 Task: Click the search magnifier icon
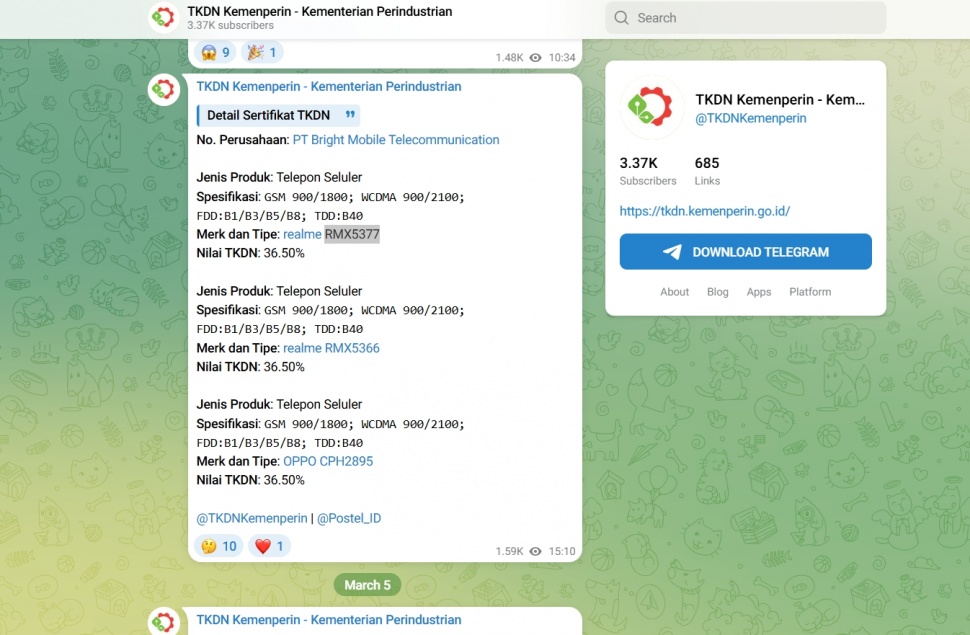[622, 18]
